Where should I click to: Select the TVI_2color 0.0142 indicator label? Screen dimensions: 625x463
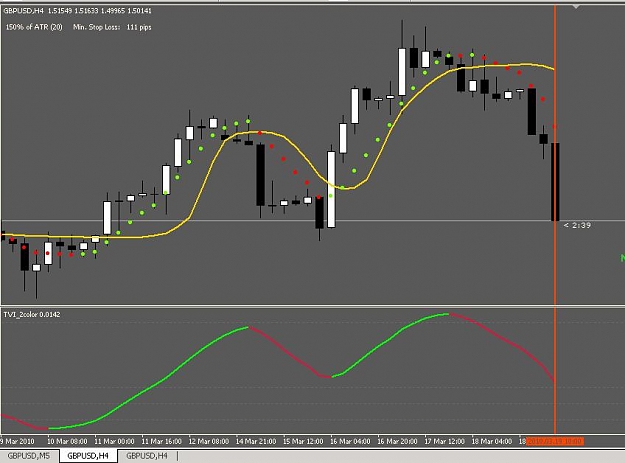click(x=32, y=314)
